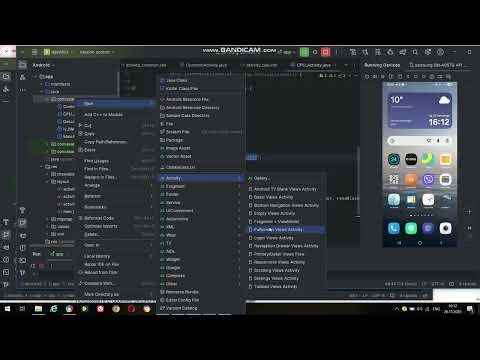Image resolution: width=480 pixels, height=360 pixels.
Task: Switch to CPUActivity.java editor tab
Action: point(313,65)
